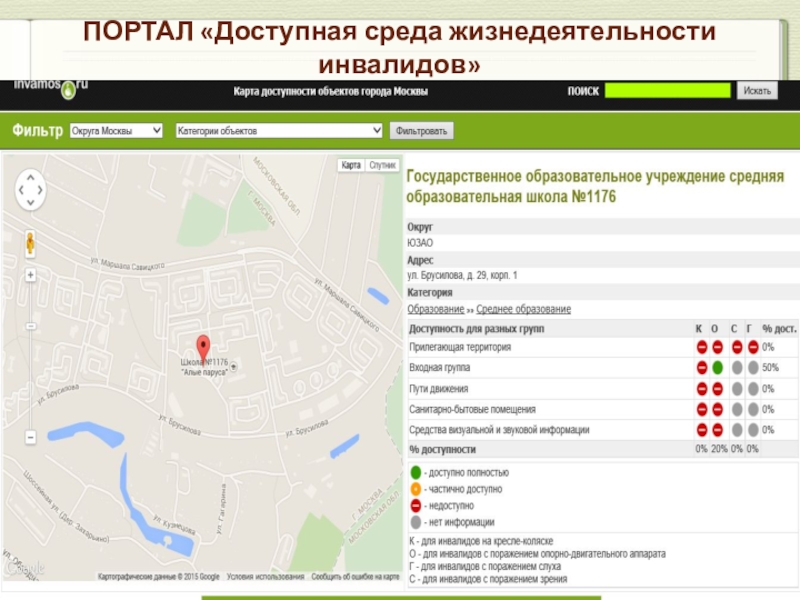The image size is (800, 600).
Task: Click the invamos.ru site logo
Action: [x=51, y=88]
